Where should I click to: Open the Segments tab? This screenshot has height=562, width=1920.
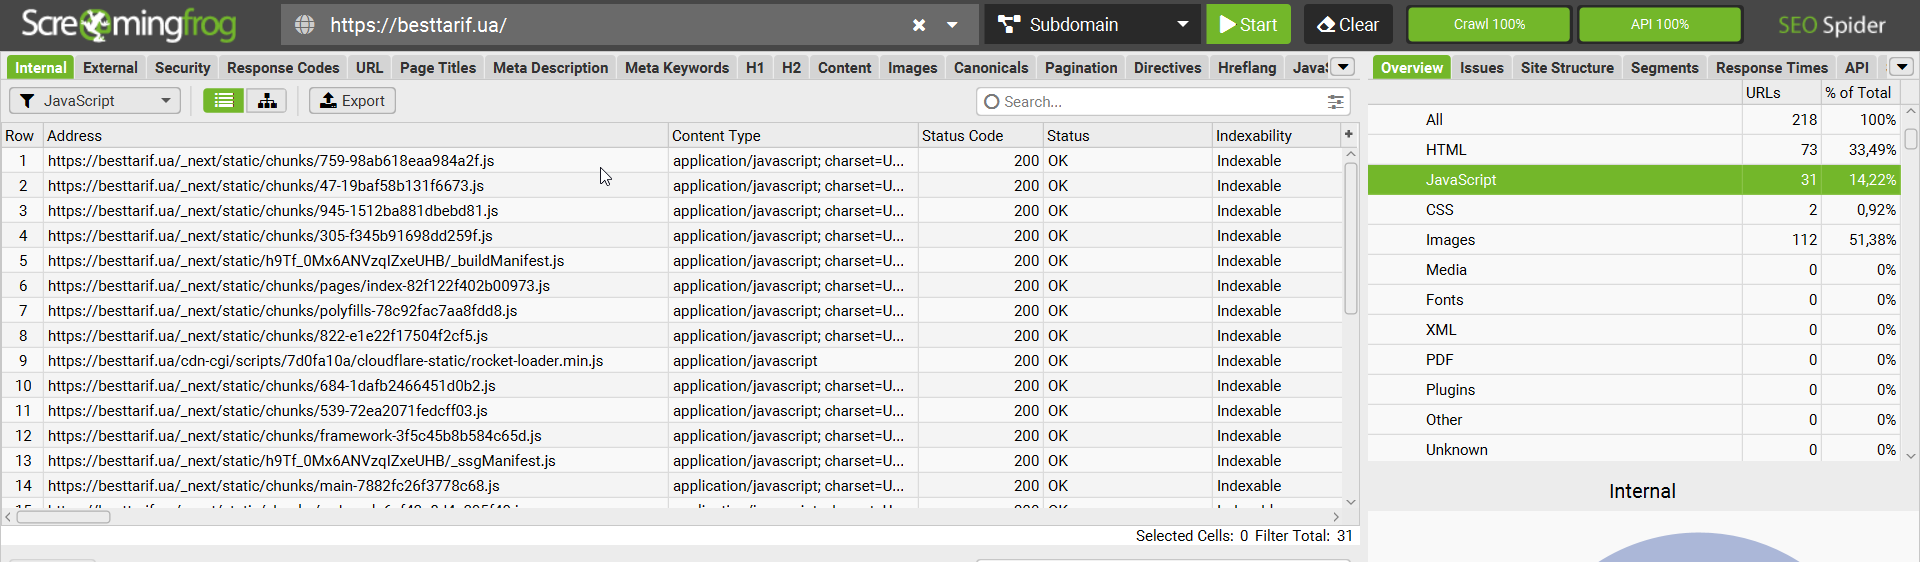point(1664,67)
